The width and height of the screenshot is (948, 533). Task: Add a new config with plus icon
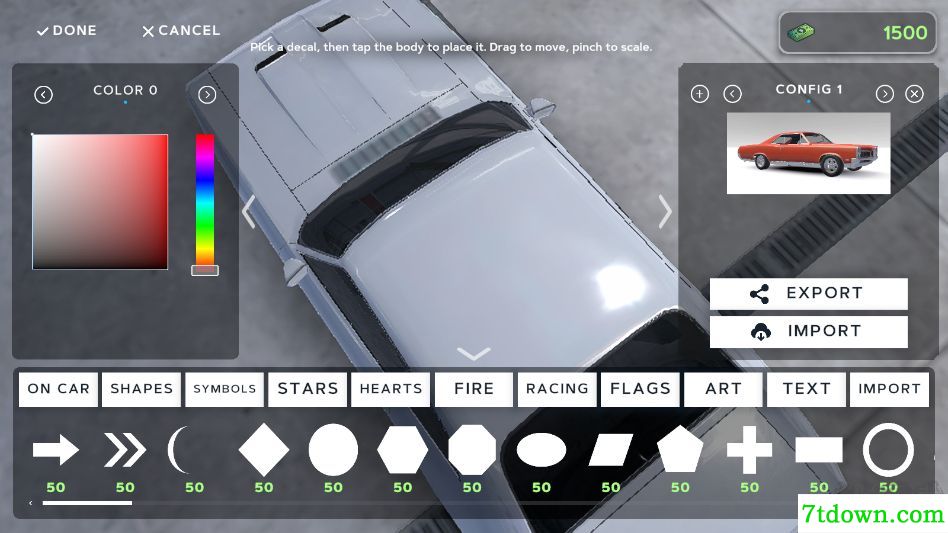click(700, 94)
